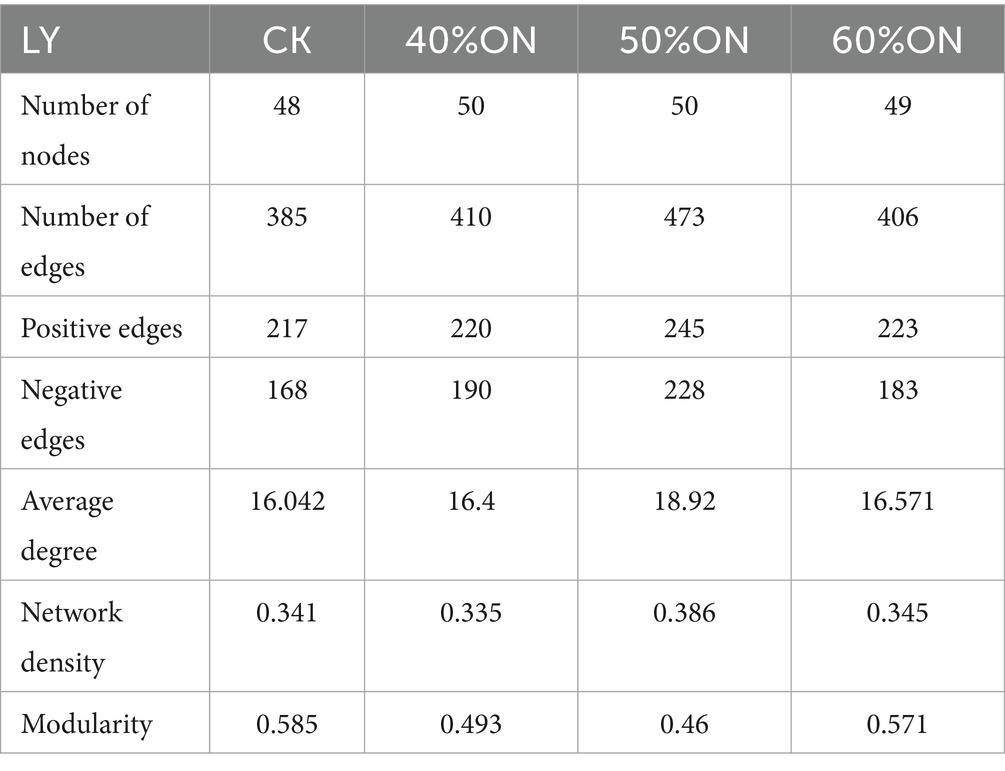Screen dimensions: 1005x771
Task: Select the 190 negative edges cell
Action: pyautogui.click(x=470, y=389)
